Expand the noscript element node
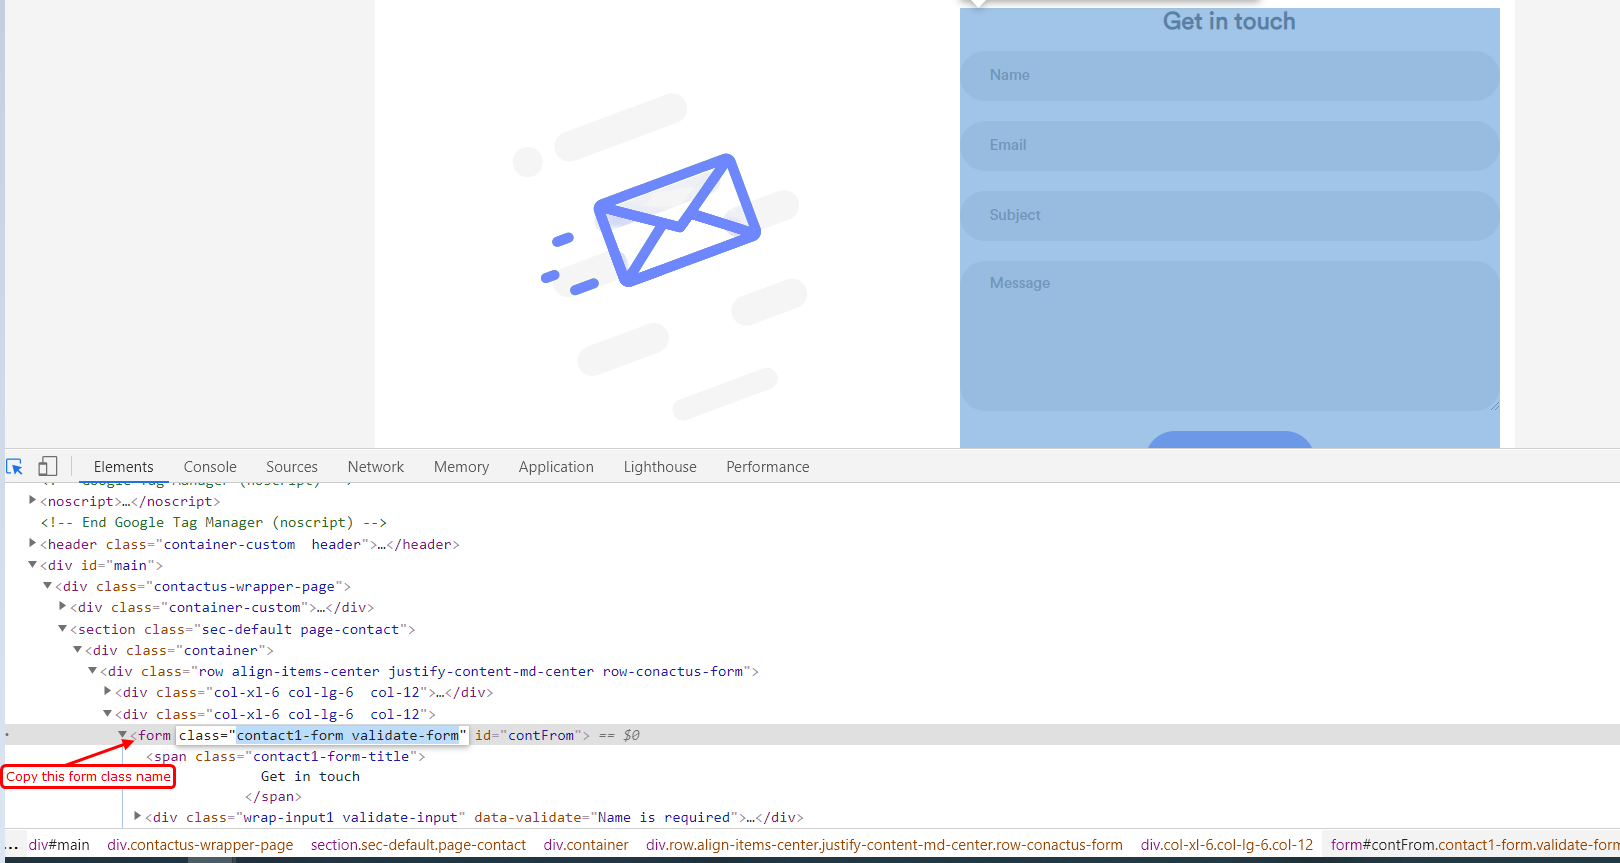1620x863 pixels. click(x=32, y=500)
